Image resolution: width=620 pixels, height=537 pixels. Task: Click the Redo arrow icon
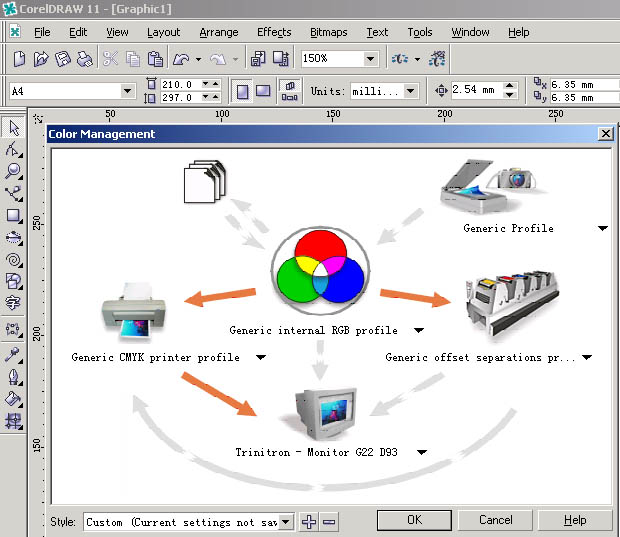tap(218, 59)
